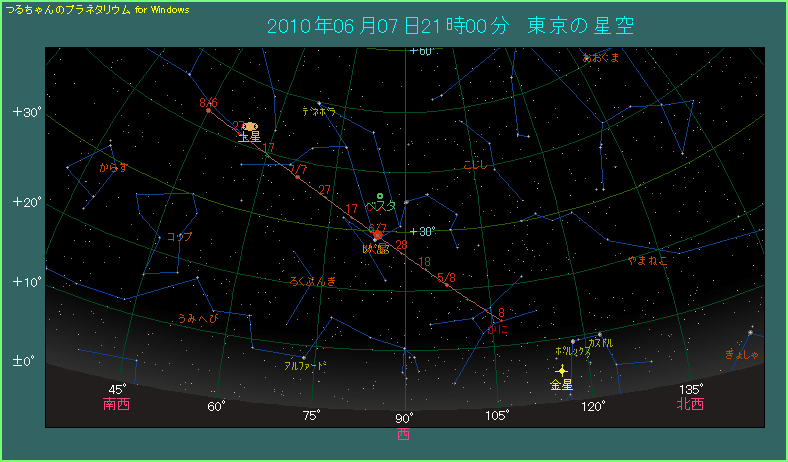Select the pink 西 direction label
This screenshot has width=788, height=462.
pyautogui.click(x=403, y=435)
